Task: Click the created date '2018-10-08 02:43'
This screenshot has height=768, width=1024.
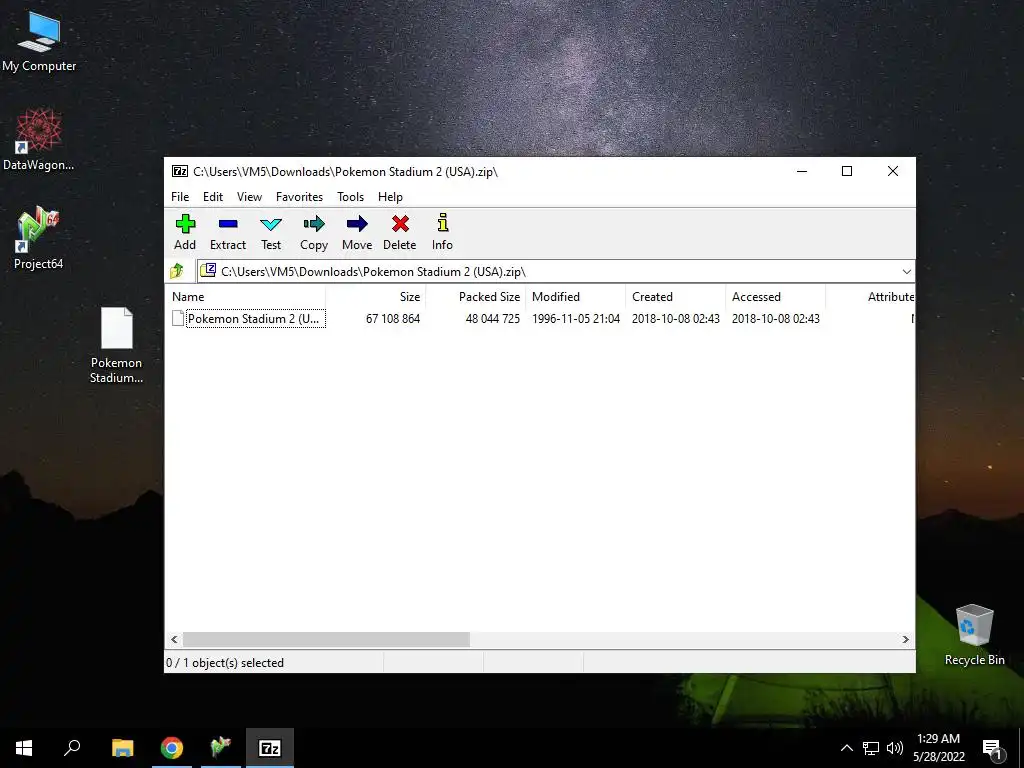Action: (675, 319)
